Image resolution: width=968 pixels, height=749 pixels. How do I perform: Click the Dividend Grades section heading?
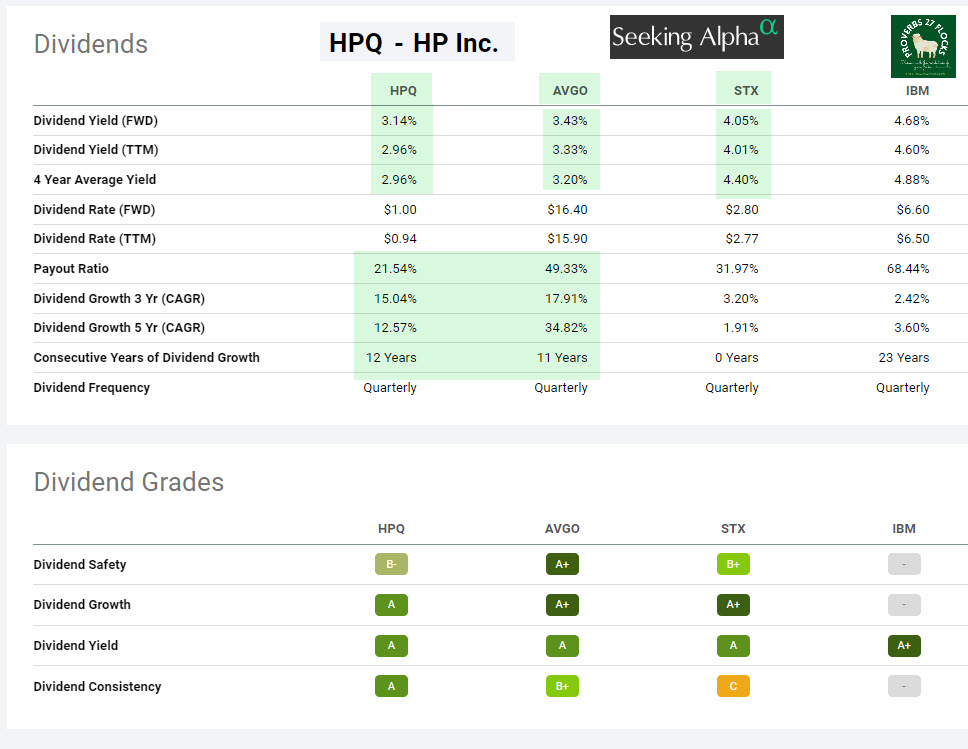pyautogui.click(x=129, y=482)
